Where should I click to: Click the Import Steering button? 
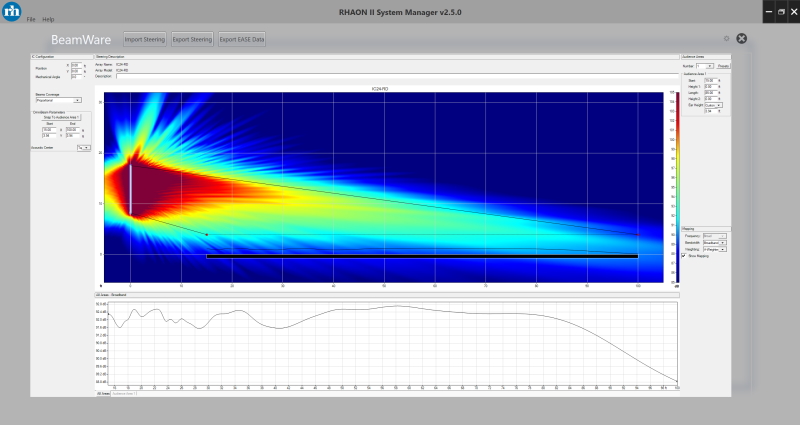(x=145, y=40)
